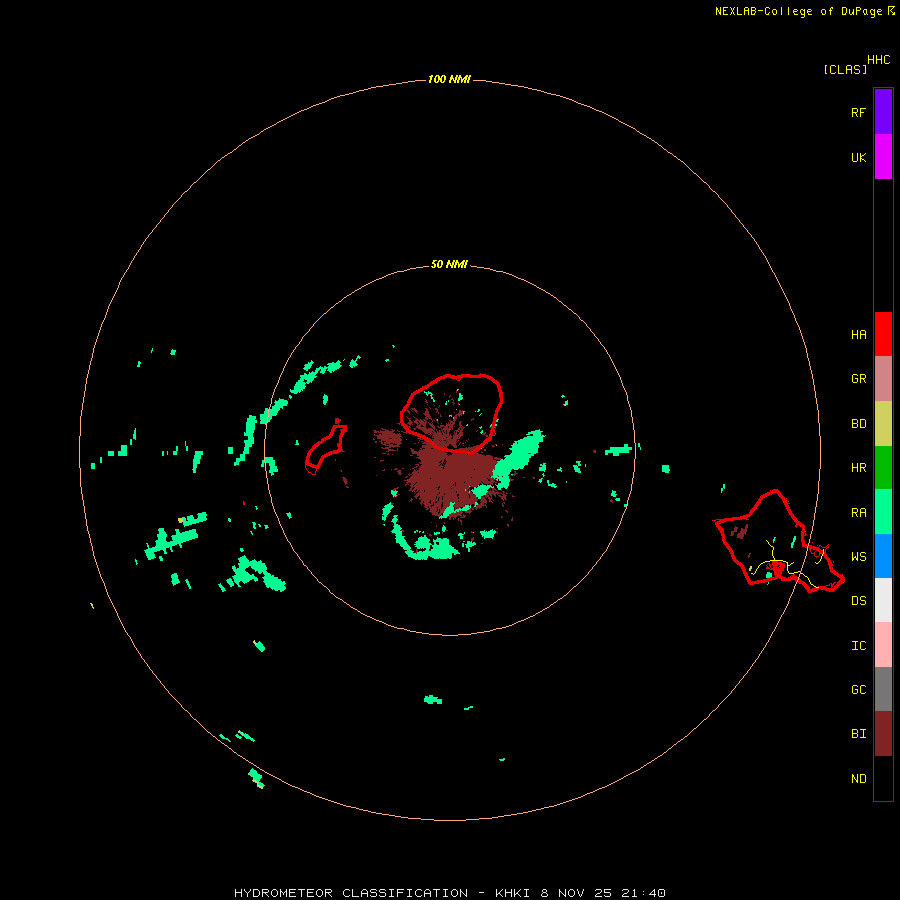Viewport: 900px width, 900px height.
Task: Click the GR legend label
Action: point(858,379)
